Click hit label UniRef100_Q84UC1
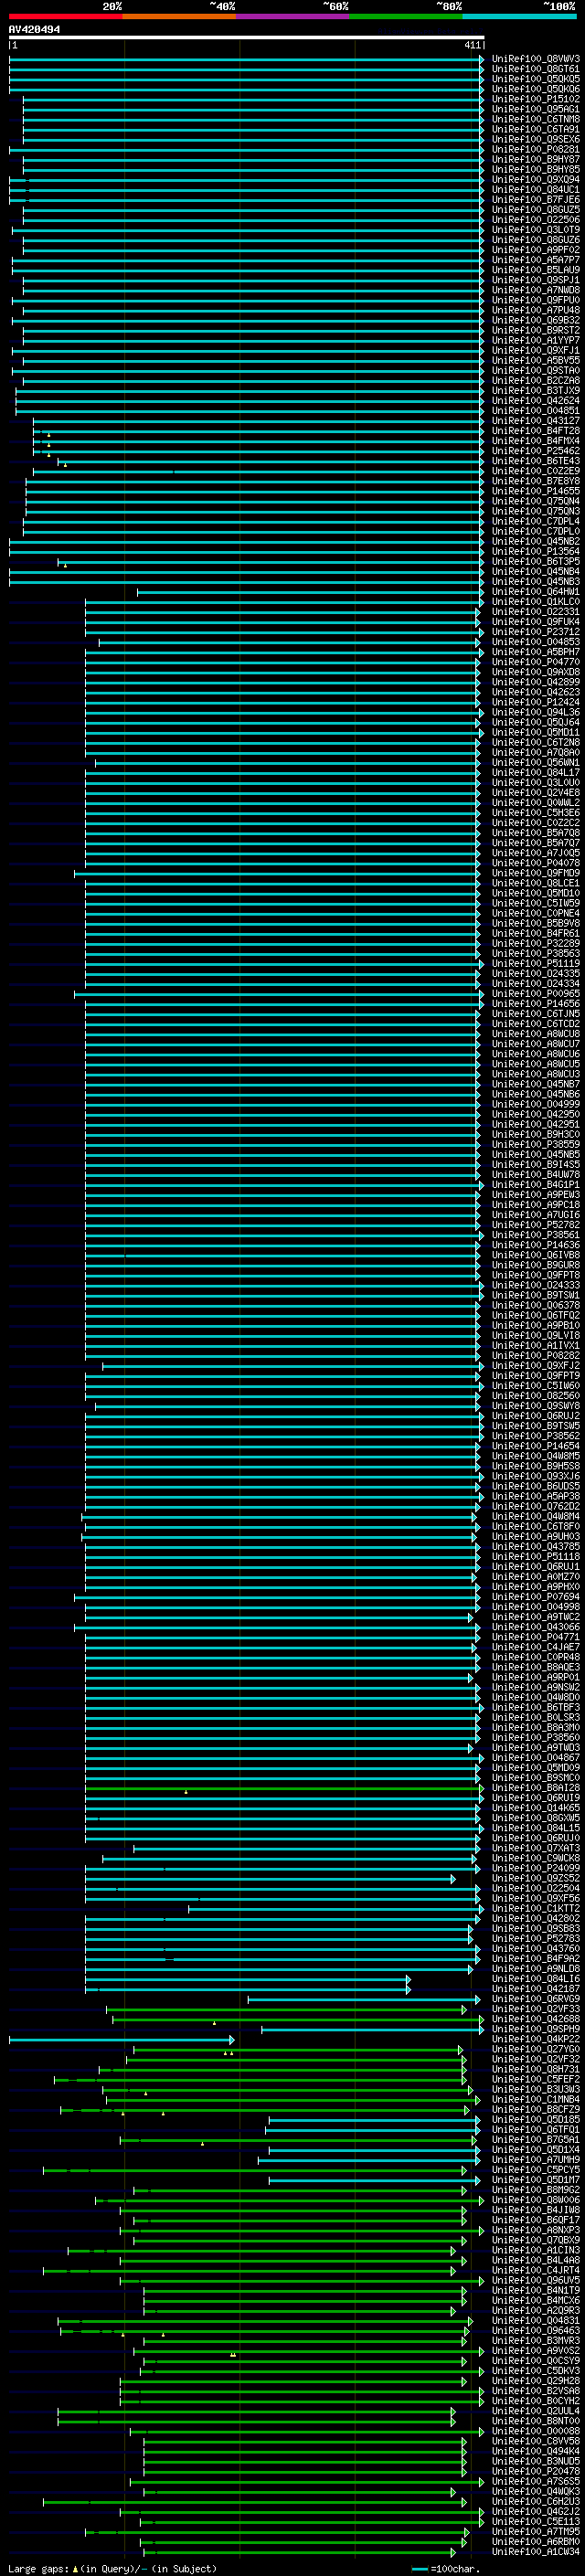 (x=535, y=189)
